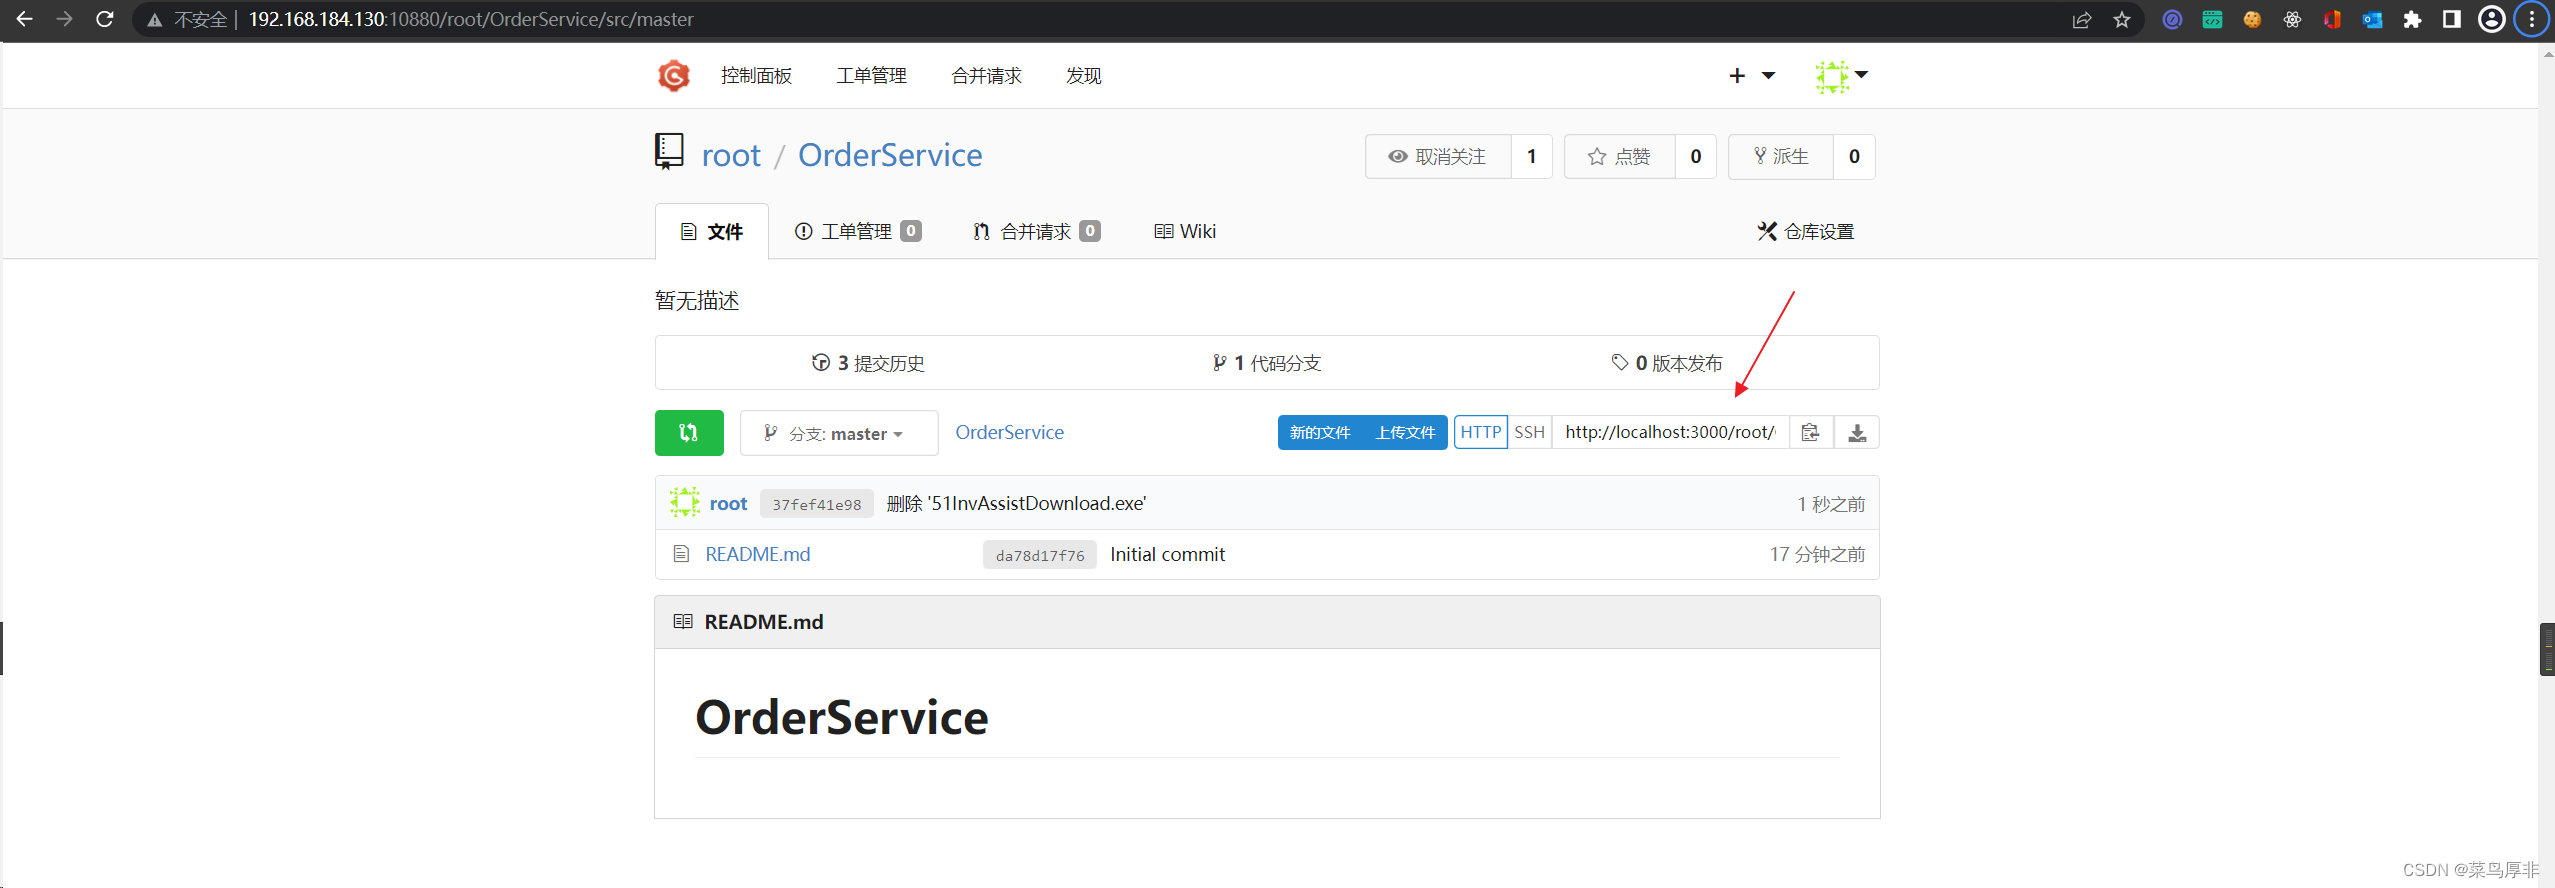Click download repository archive icon
The height and width of the screenshot is (888, 2555).
click(x=1857, y=432)
